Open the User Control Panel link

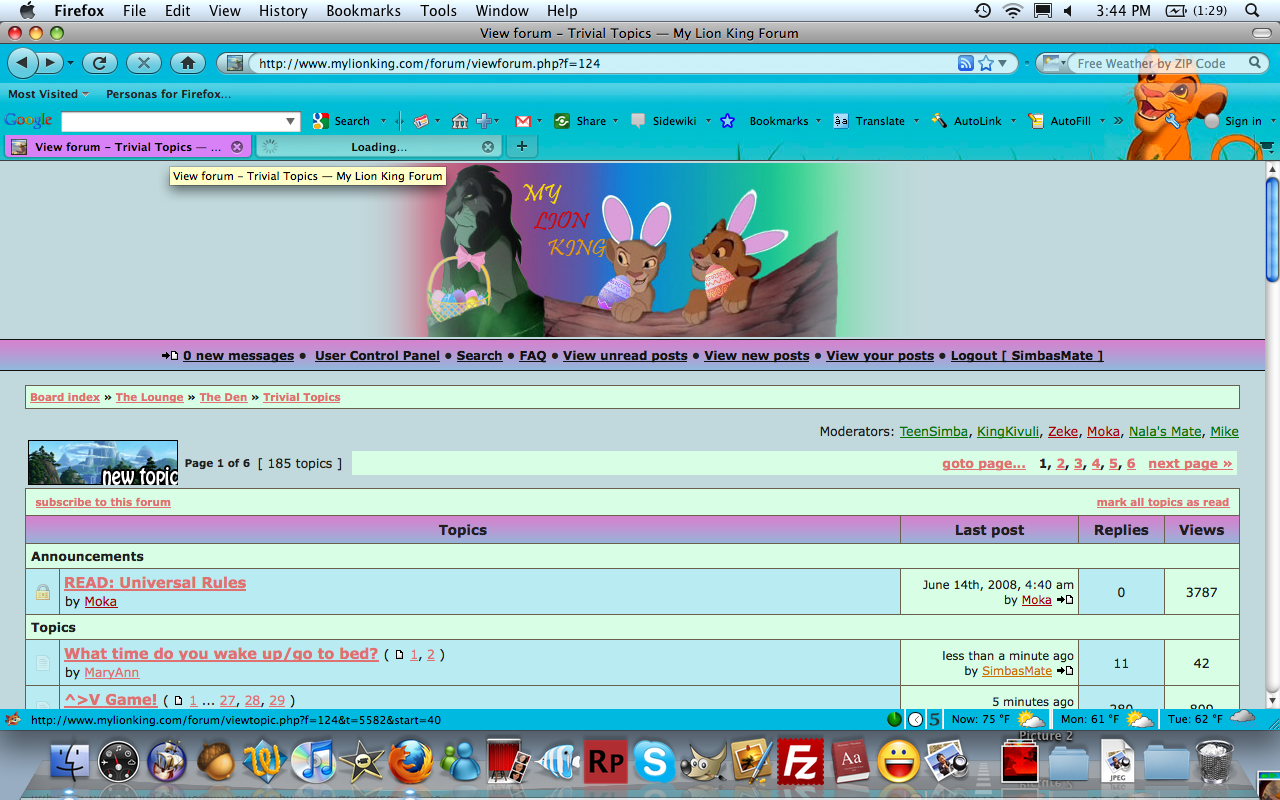tap(377, 355)
